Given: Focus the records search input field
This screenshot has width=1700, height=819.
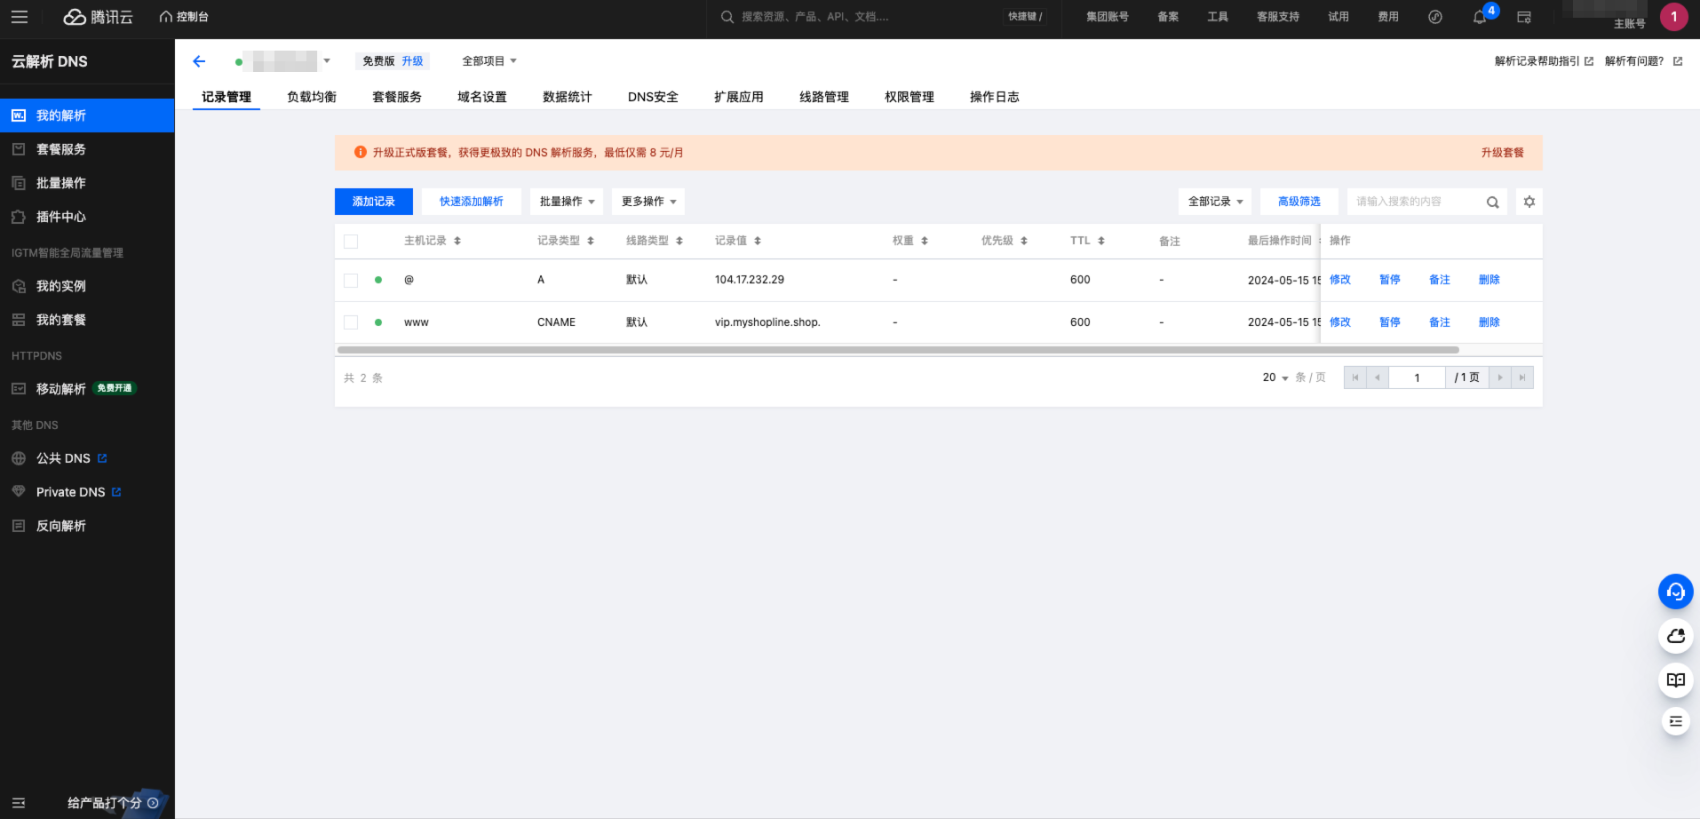Looking at the screenshot, I should pos(1414,202).
